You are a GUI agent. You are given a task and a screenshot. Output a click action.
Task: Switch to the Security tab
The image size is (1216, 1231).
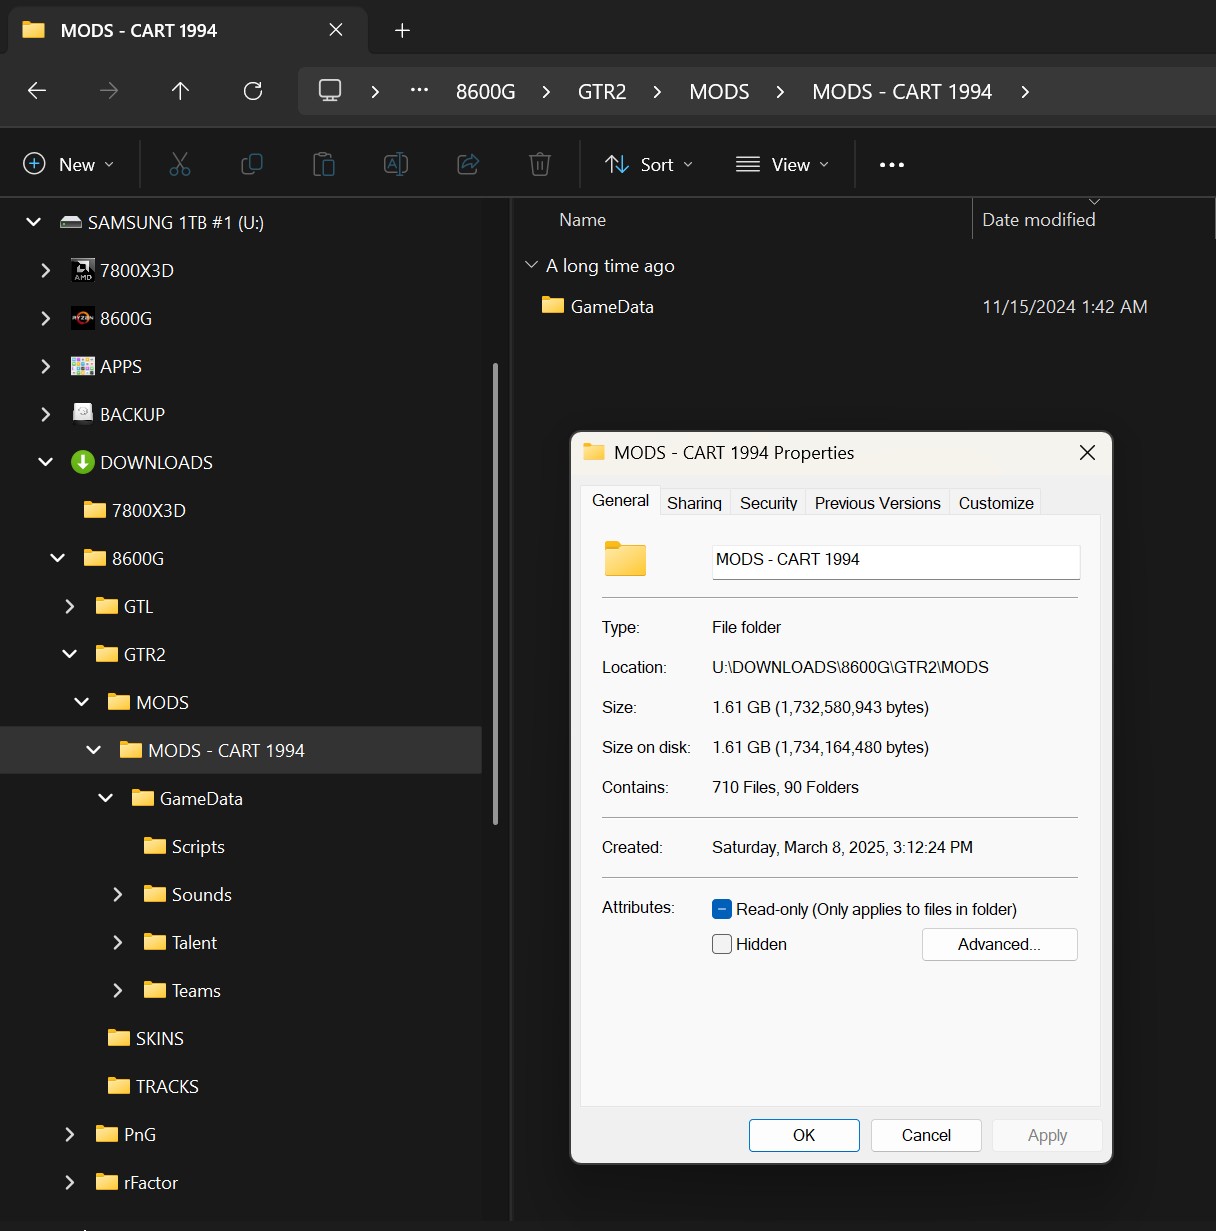pos(768,503)
